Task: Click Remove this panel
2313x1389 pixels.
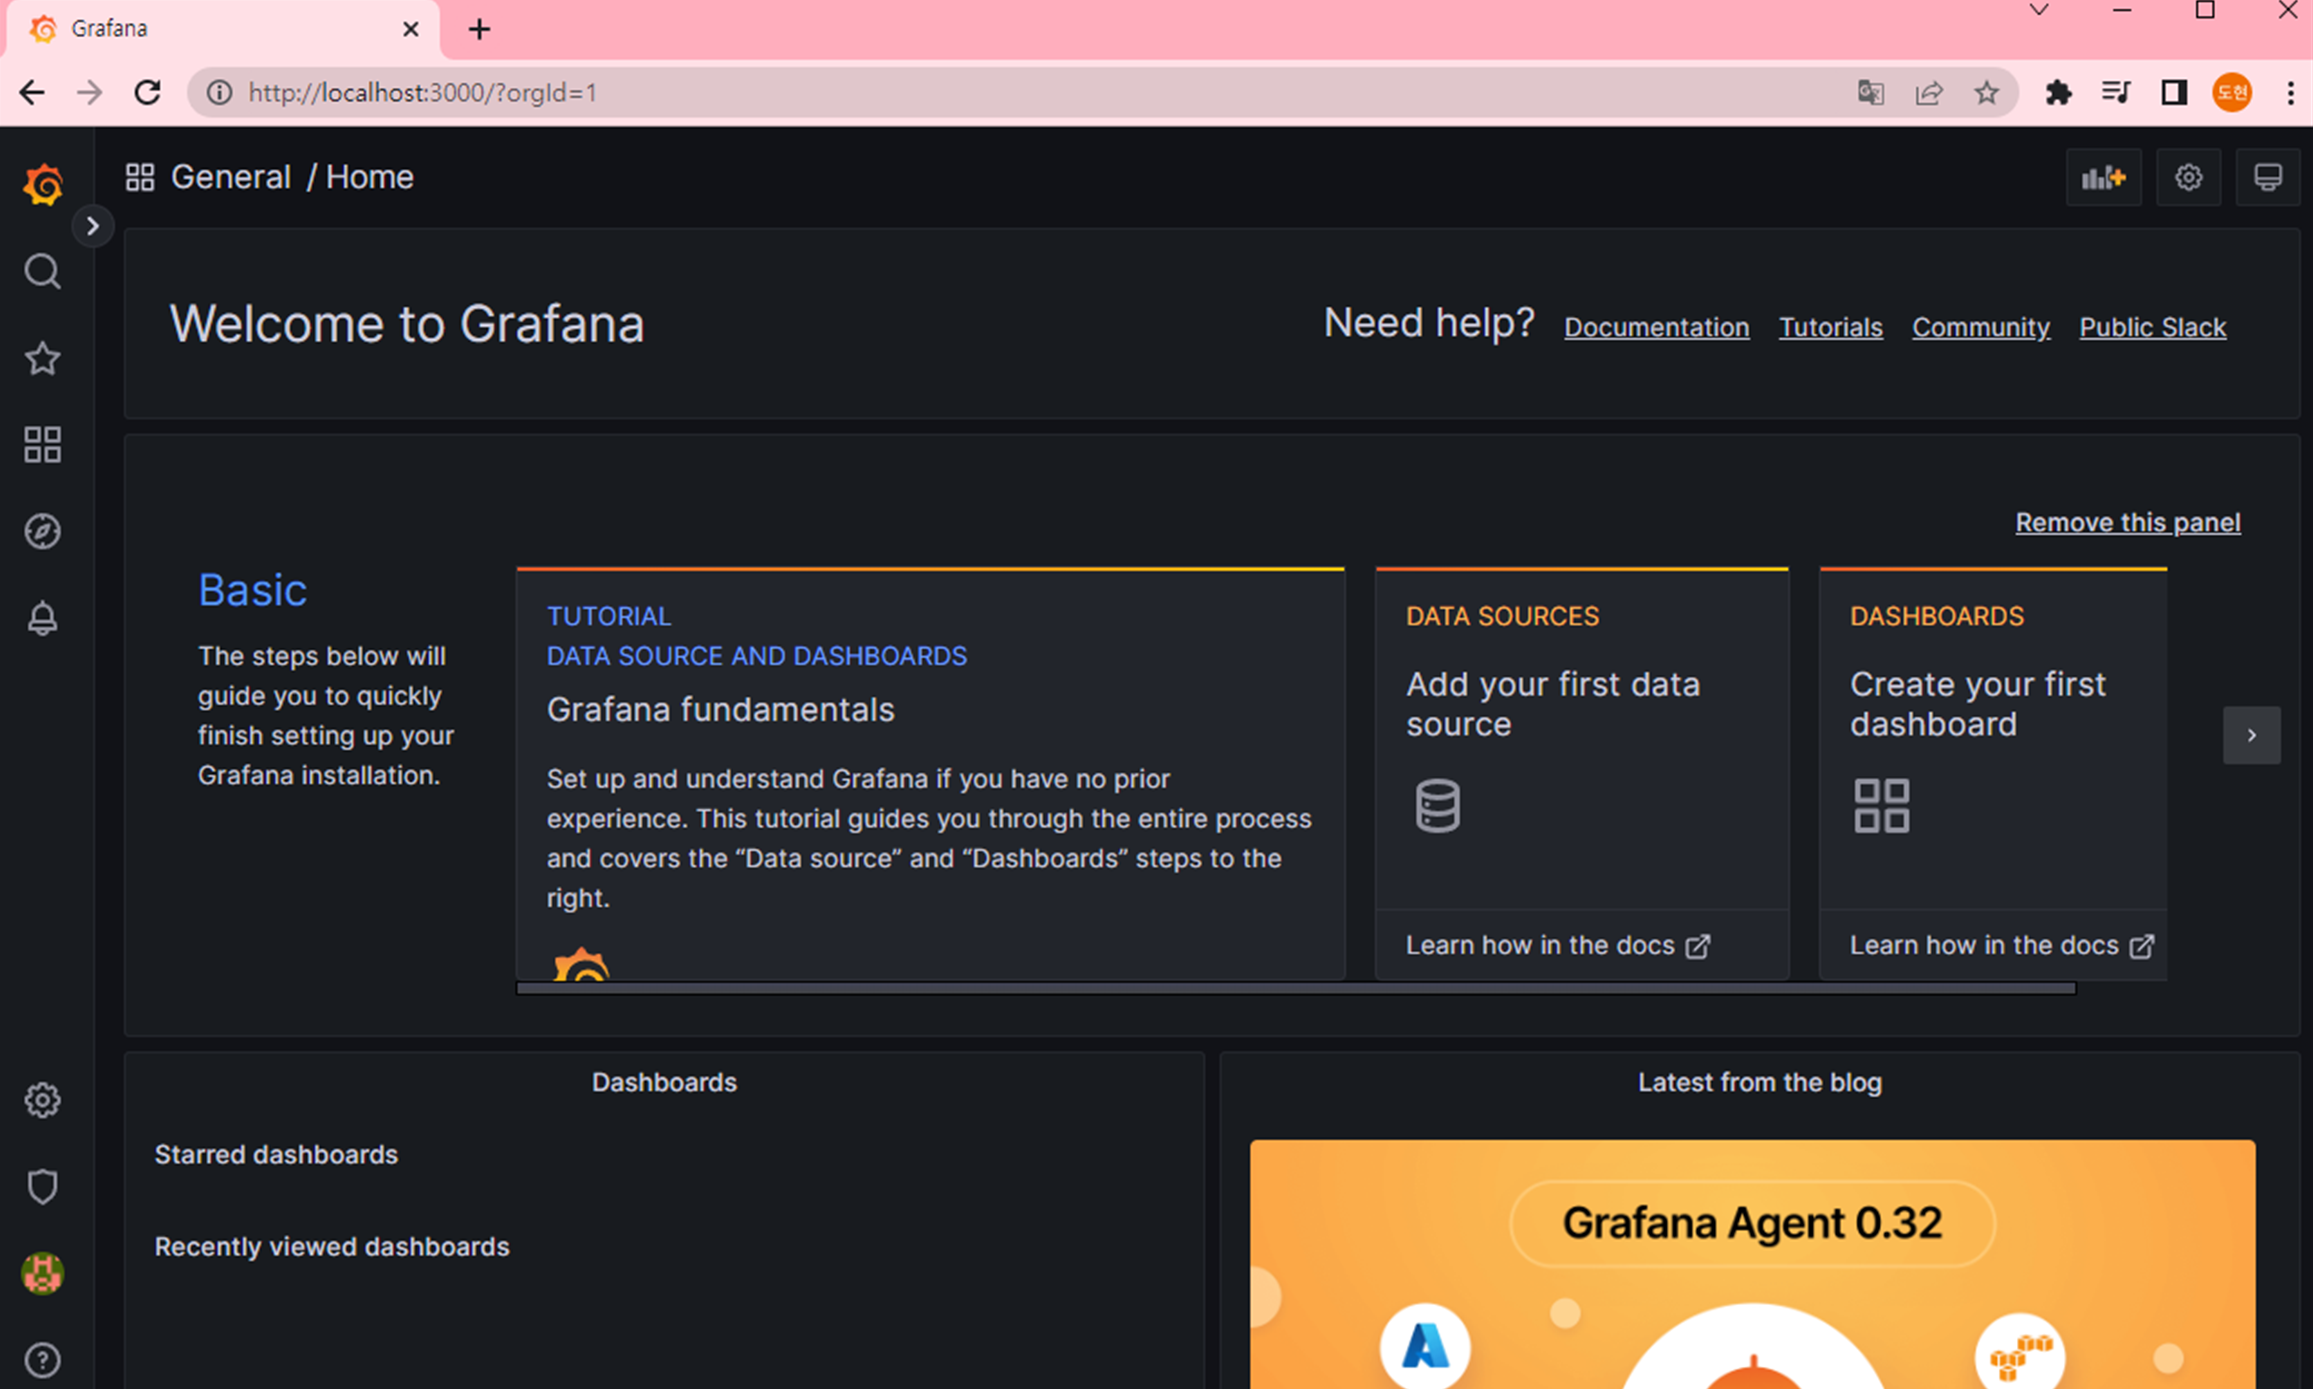Action: click(x=2128, y=522)
